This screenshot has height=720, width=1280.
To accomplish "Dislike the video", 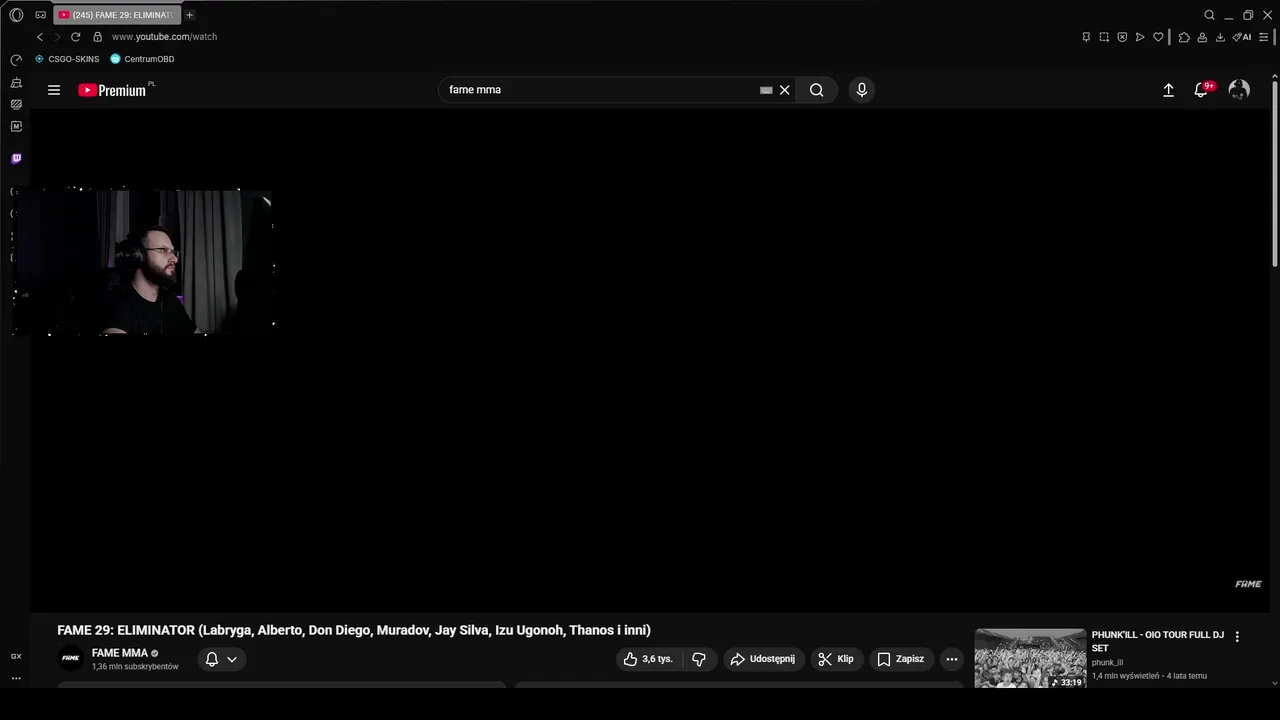I will click(699, 659).
